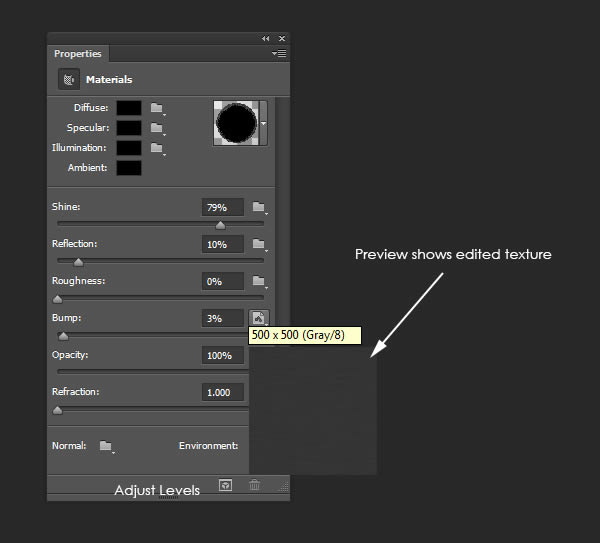Select the Properties tab

click(x=78, y=54)
